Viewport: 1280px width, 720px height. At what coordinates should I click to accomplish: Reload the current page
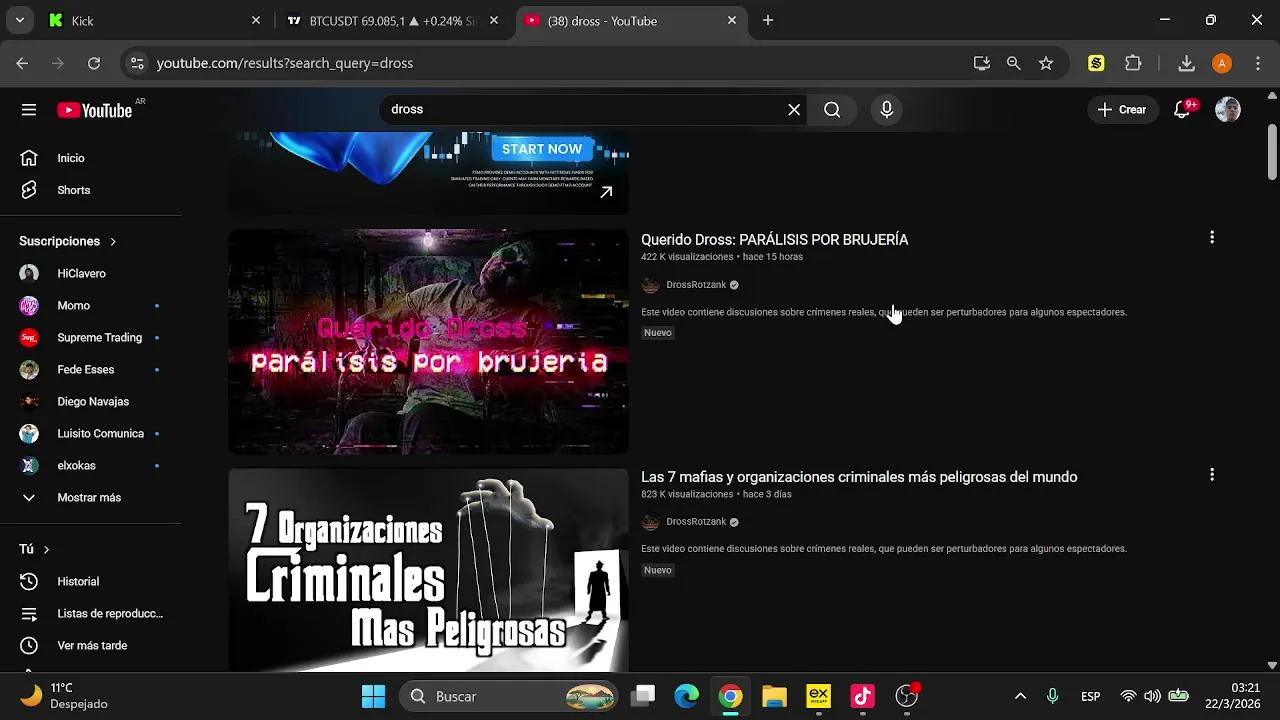(x=94, y=63)
